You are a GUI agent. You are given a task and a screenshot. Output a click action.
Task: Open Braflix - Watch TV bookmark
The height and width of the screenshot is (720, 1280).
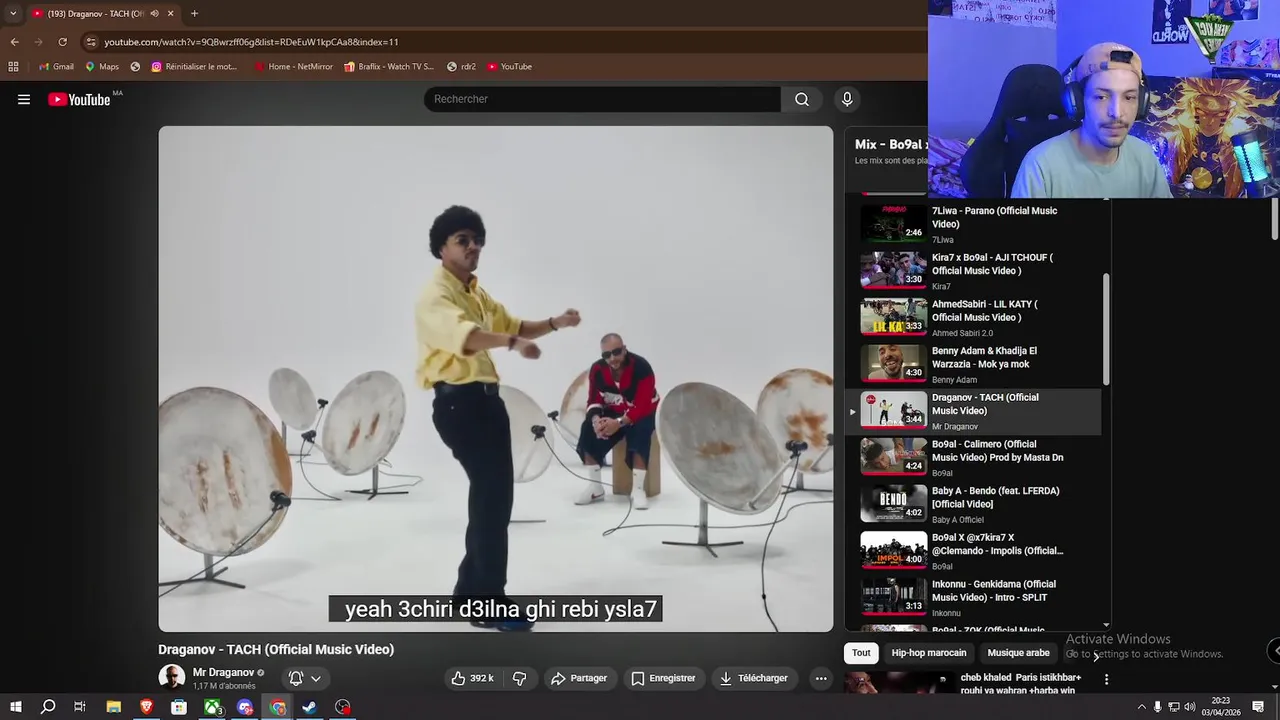388,67
